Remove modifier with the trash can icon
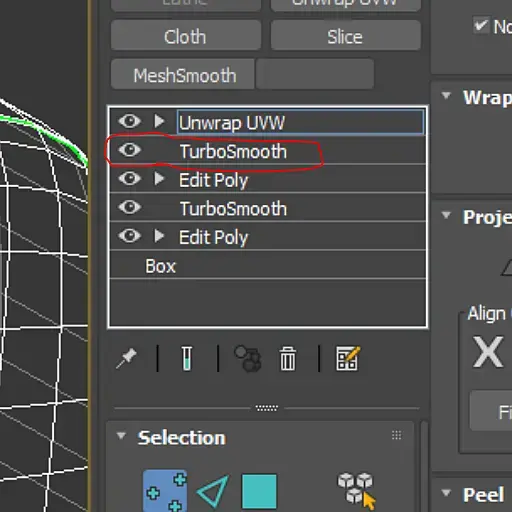 287,359
